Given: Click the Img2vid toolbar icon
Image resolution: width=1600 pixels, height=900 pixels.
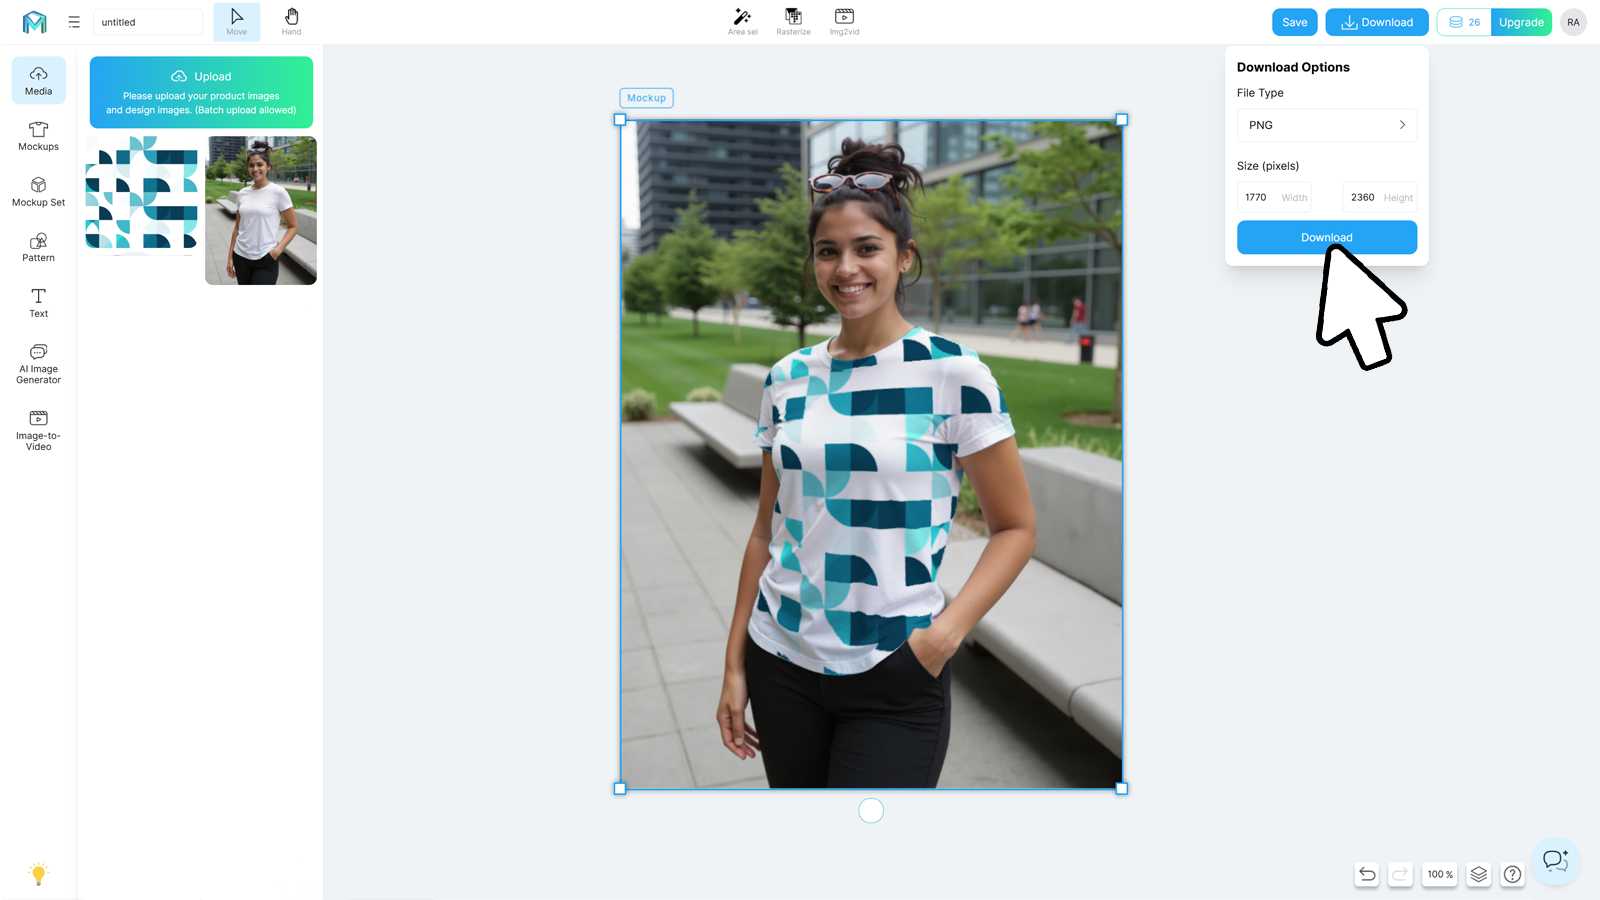Looking at the screenshot, I should (x=844, y=22).
